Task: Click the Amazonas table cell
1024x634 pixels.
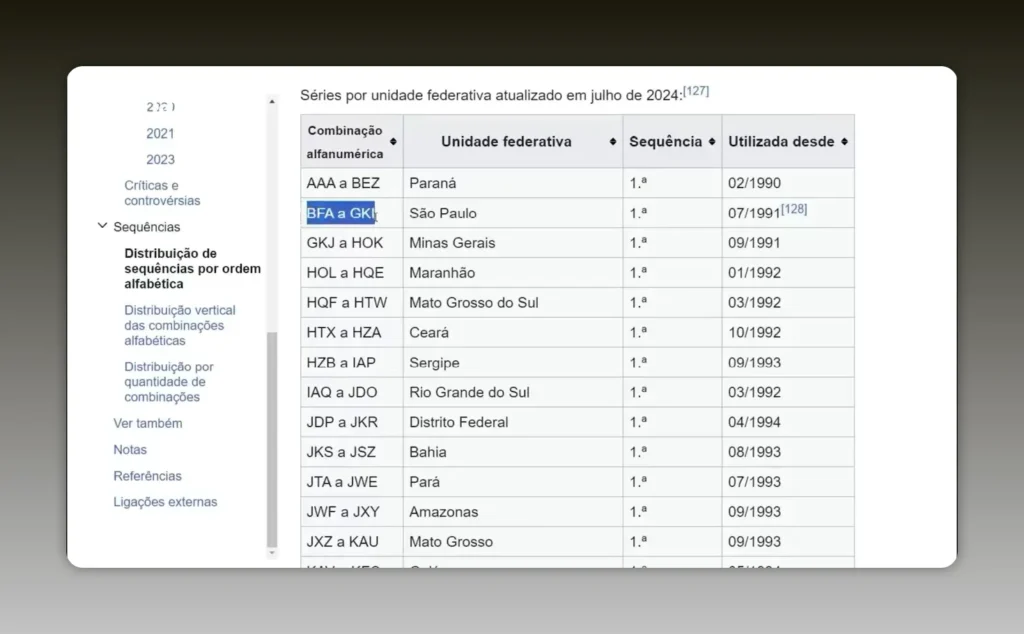Action: coord(513,512)
